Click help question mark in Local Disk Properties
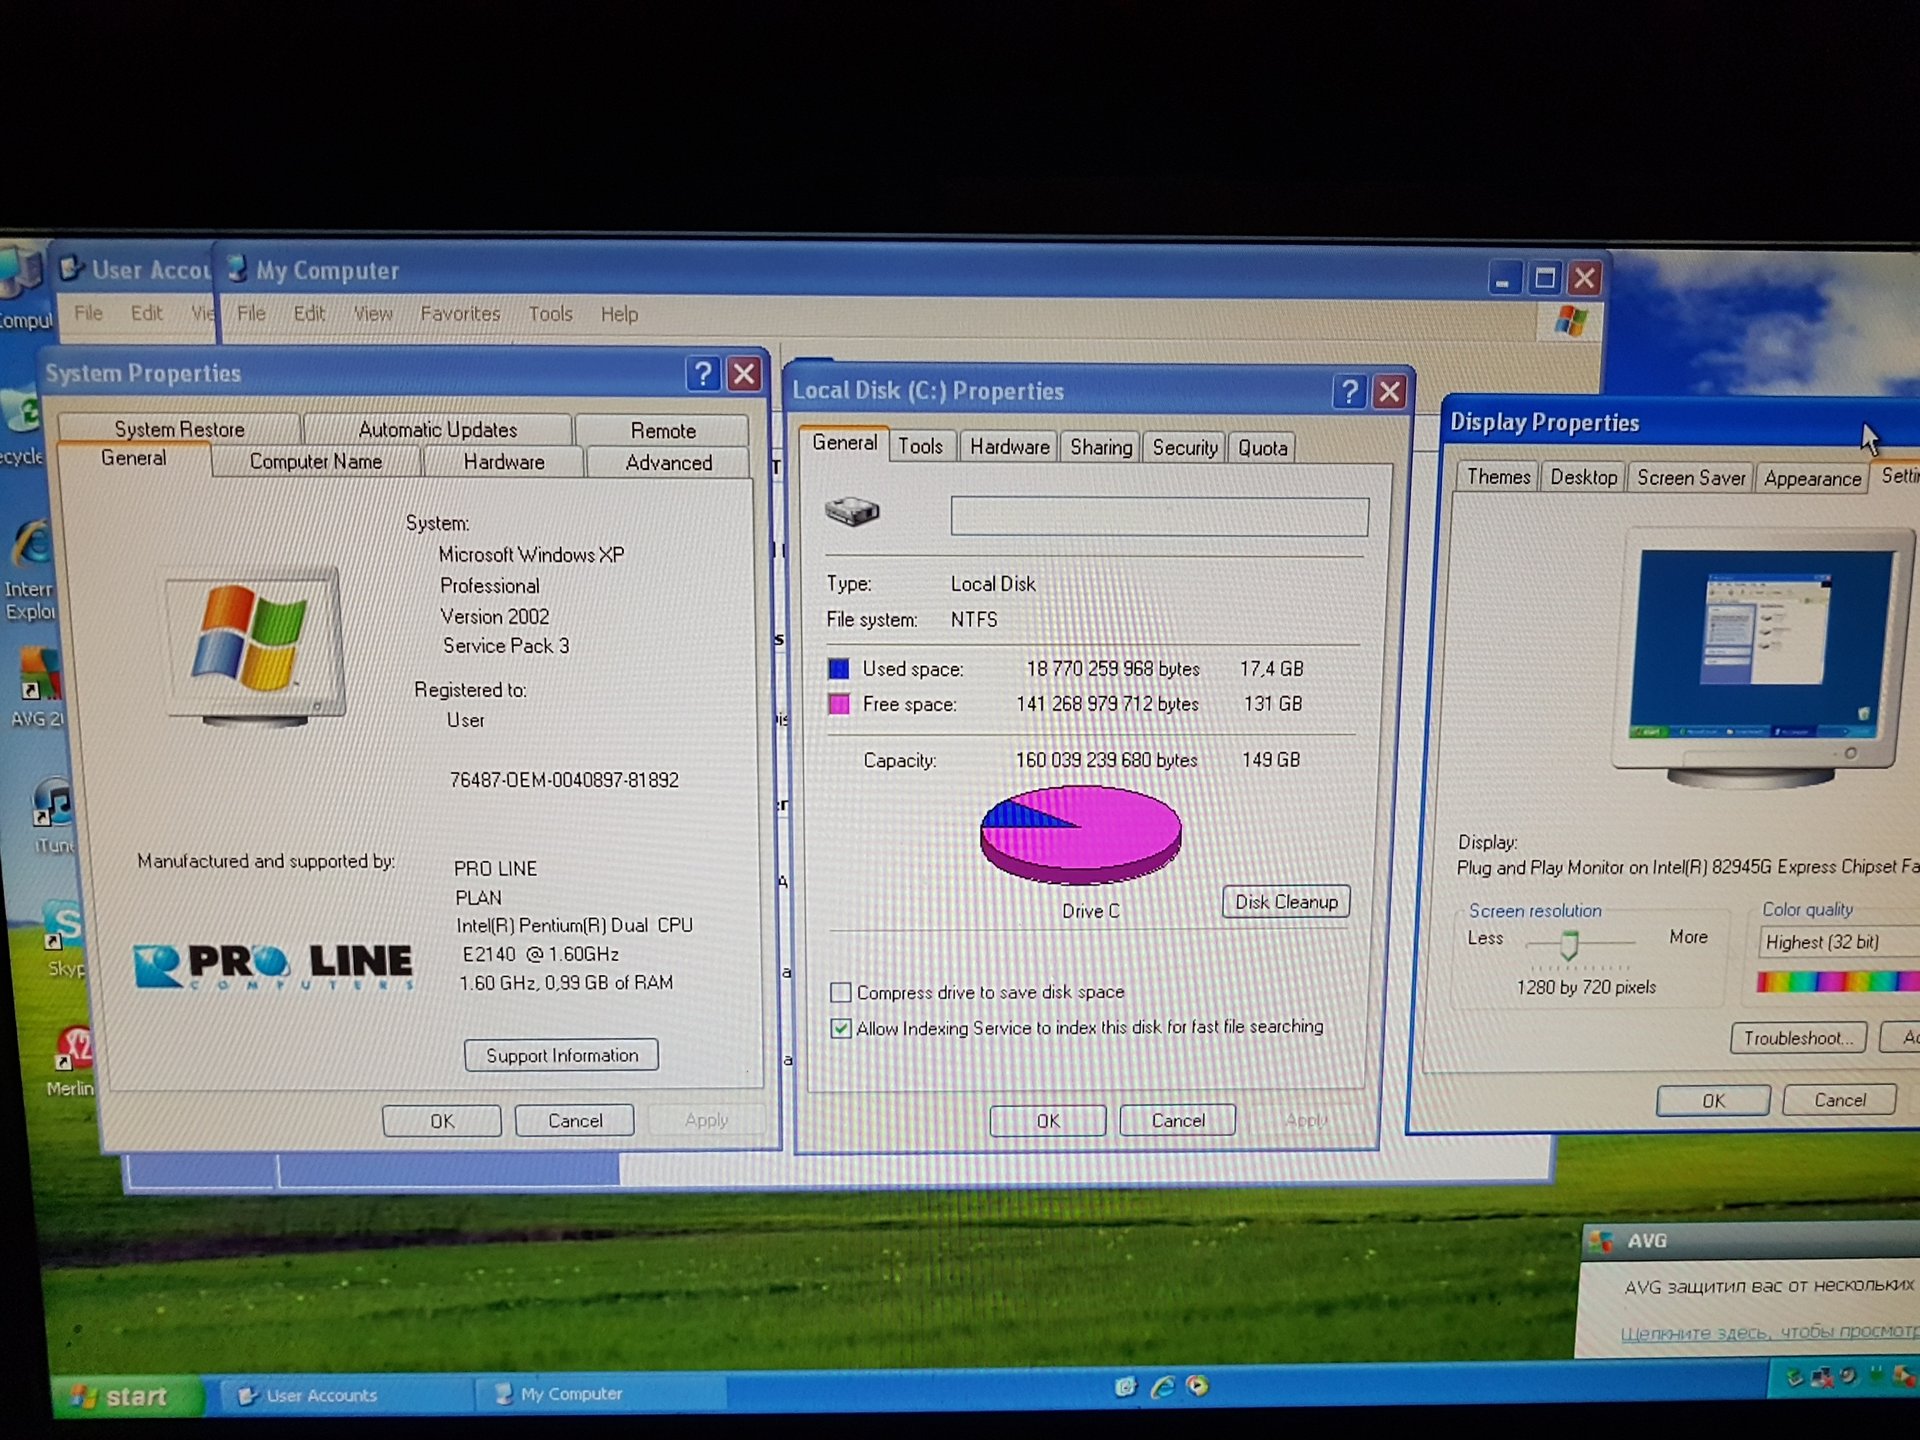Image resolution: width=1920 pixels, height=1440 pixels. click(x=1349, y=391)
